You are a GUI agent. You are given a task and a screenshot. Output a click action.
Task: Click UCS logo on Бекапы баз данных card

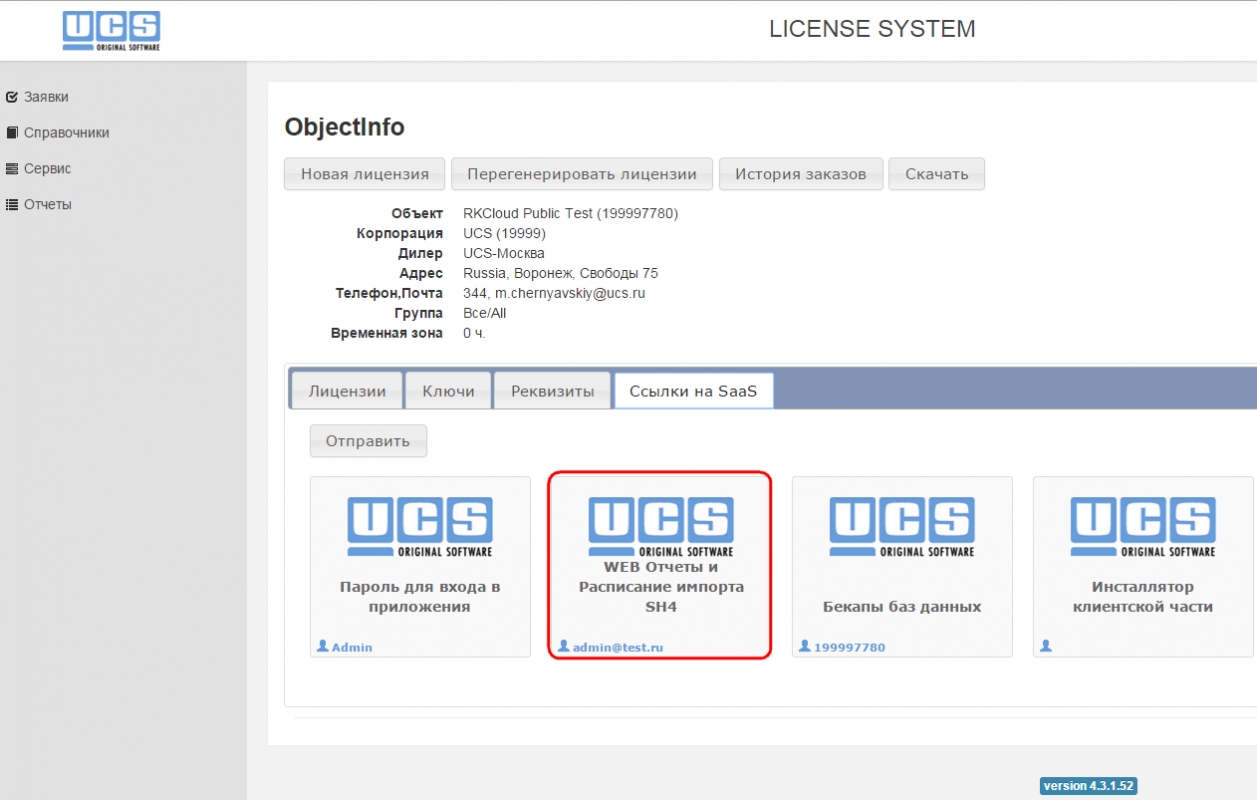click(x=902, y=527)
